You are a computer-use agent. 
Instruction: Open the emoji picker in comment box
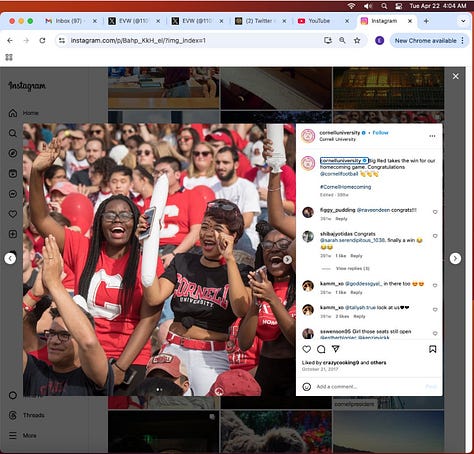coord(307,387)
